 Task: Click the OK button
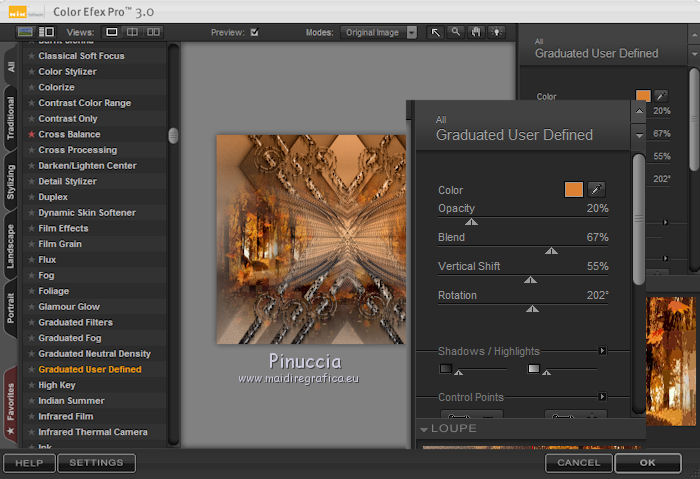point(647,463)
